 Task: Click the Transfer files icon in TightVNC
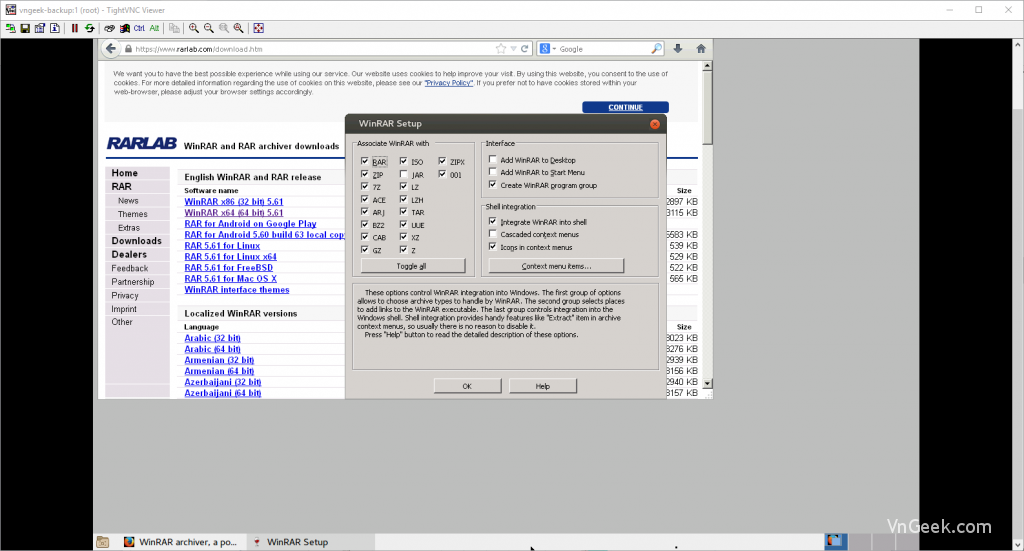coord(174,28)
